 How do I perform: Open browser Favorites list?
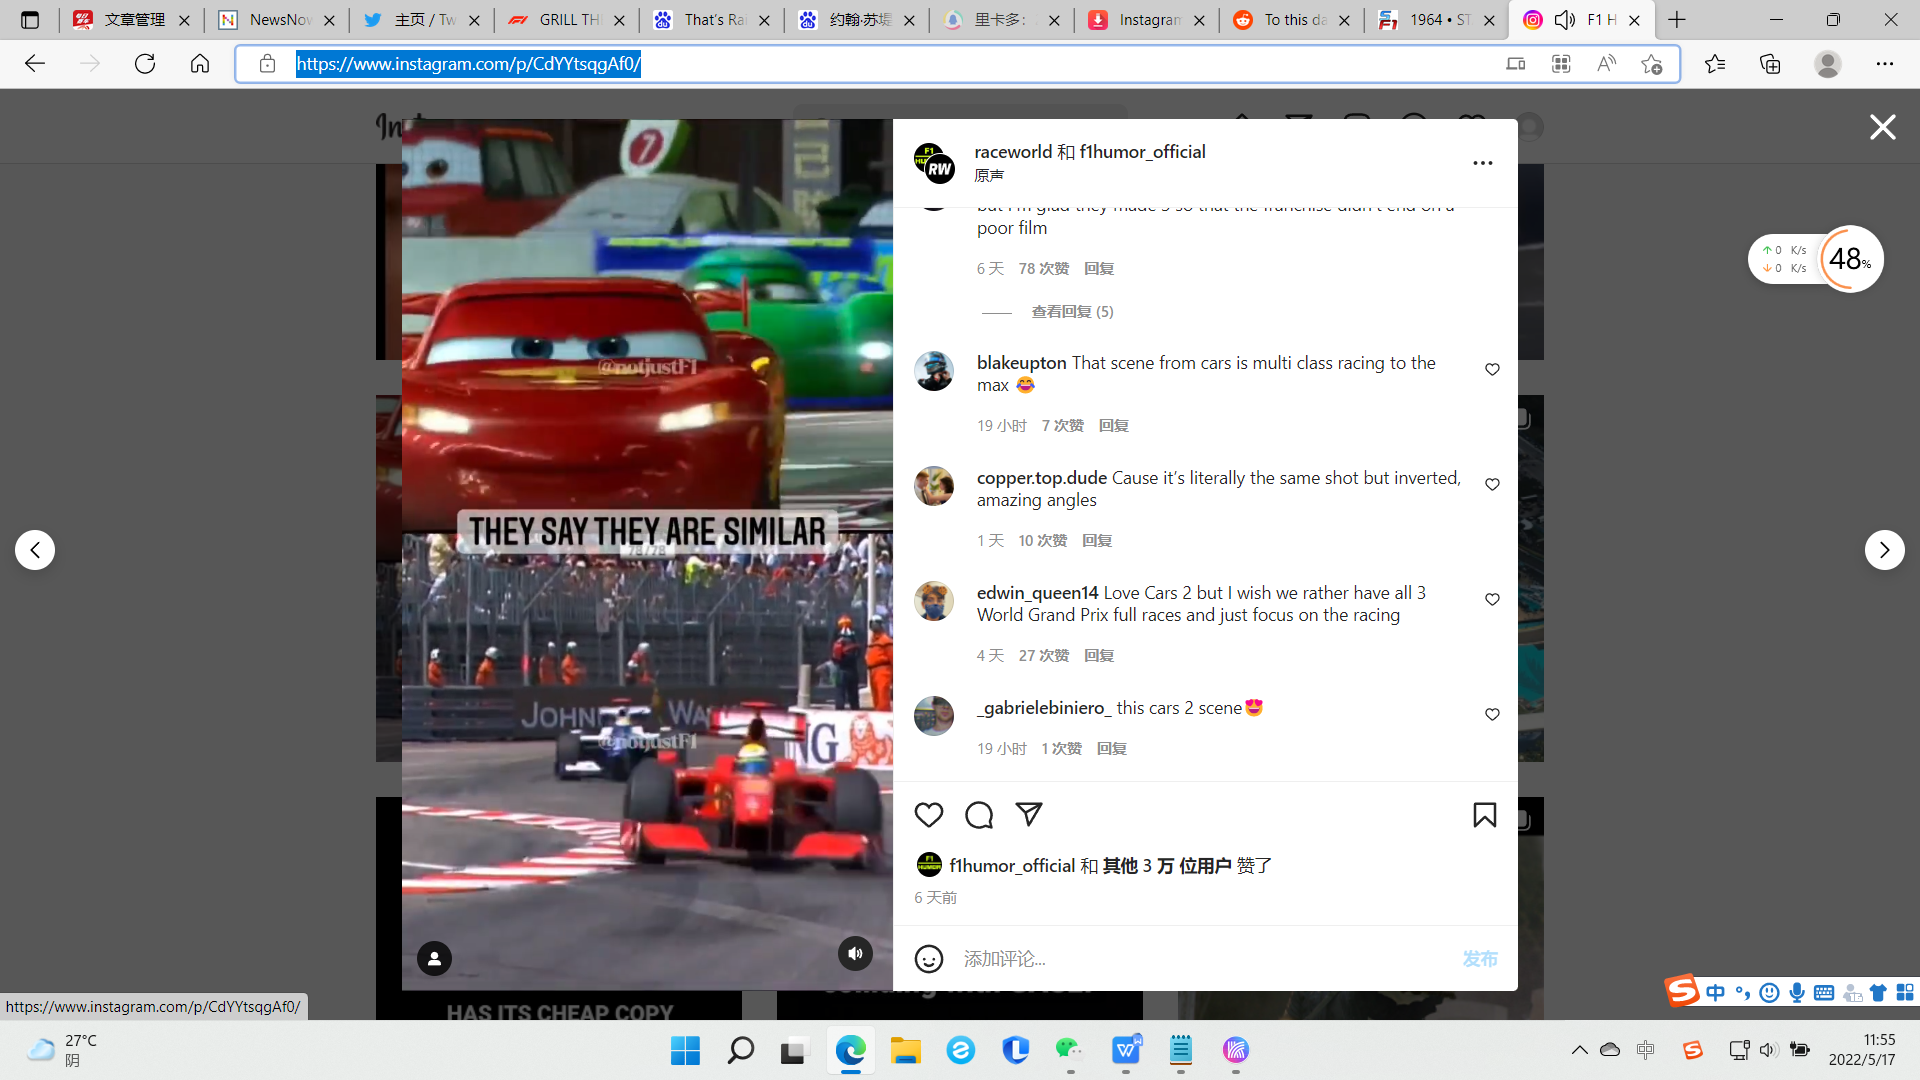[1715, 64]
